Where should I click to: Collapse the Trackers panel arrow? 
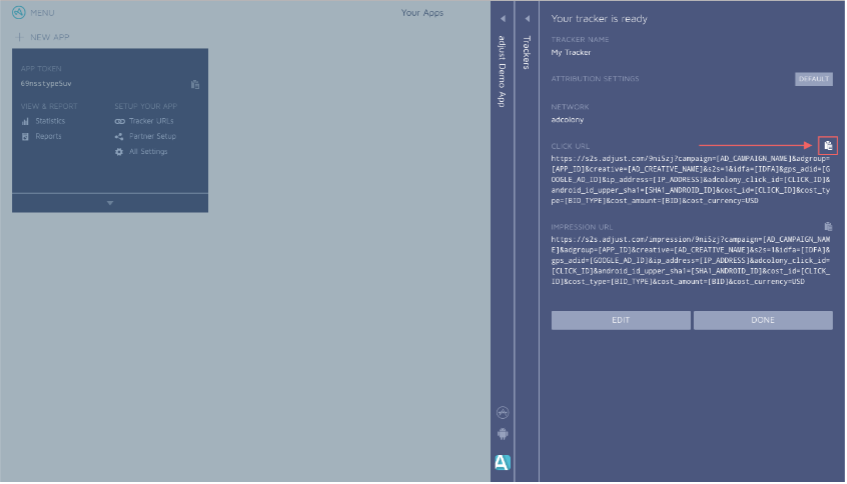(527, 18)
